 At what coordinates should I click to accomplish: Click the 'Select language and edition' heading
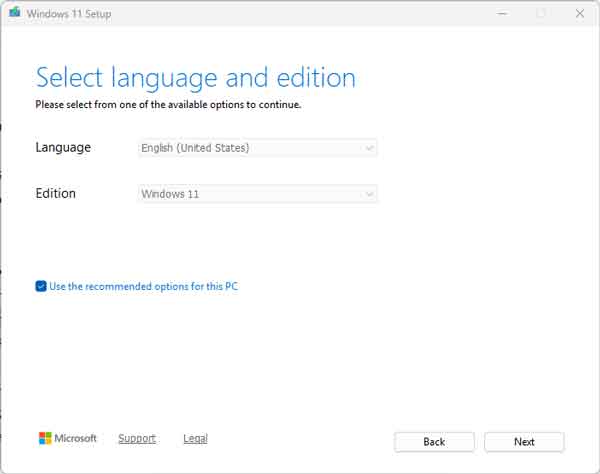pyautogui.click(x=196, y=78)
